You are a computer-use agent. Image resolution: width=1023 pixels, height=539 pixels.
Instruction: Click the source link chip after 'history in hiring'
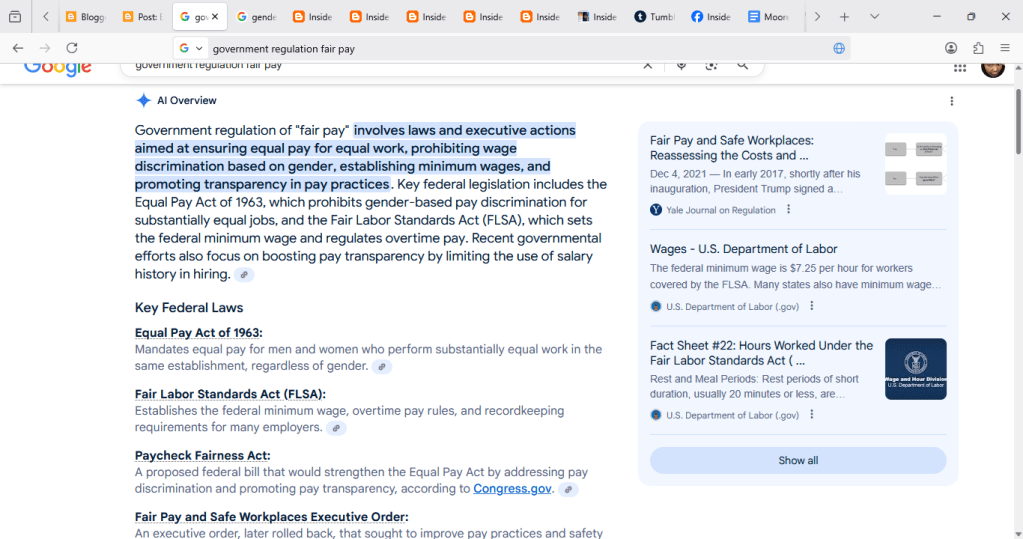click(244, 275)
